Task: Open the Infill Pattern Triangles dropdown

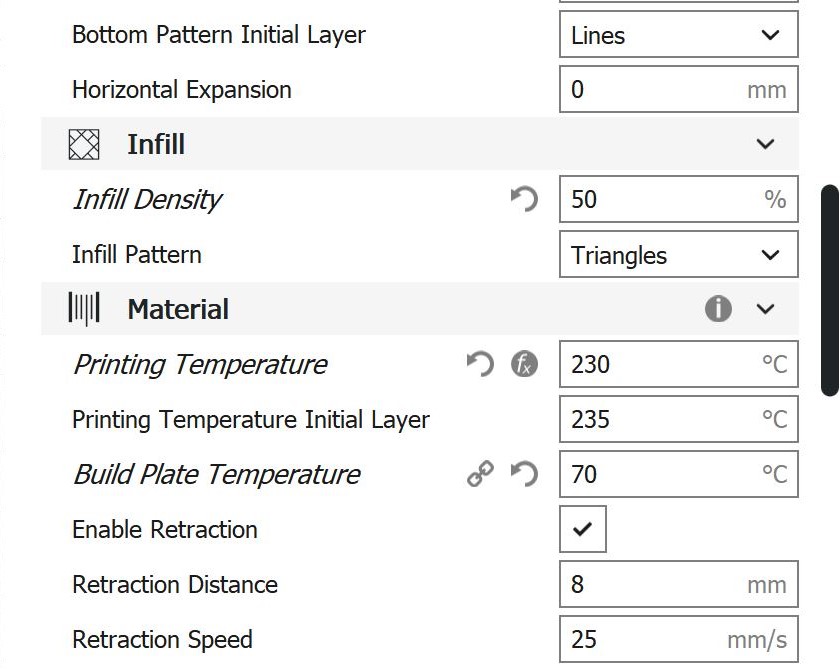Action: point(678,254)
